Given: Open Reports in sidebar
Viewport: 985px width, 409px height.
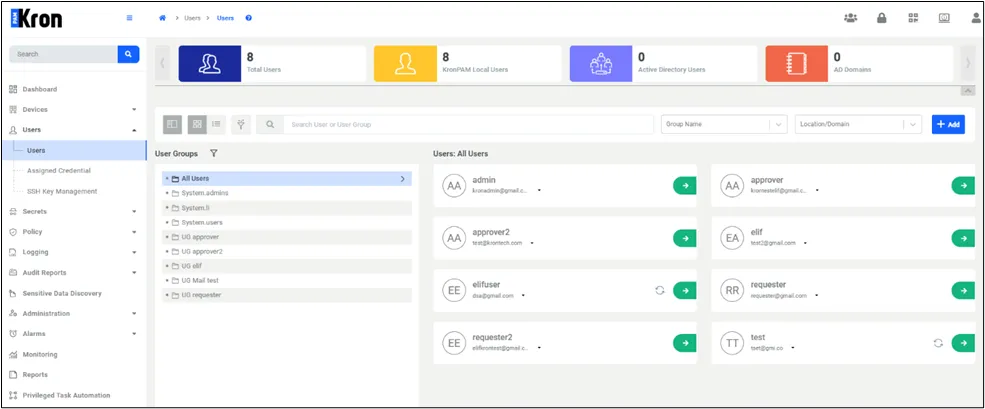Looking at the screenshot, I should [35, 375].
